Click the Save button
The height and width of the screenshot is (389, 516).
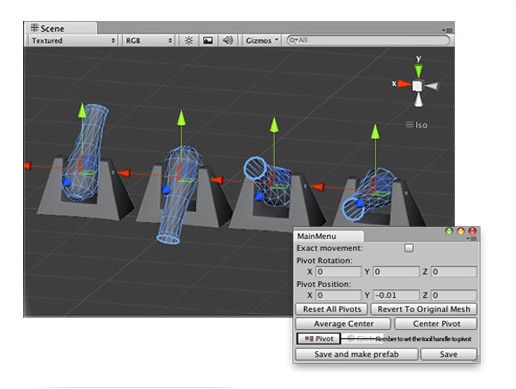(449, 354)
